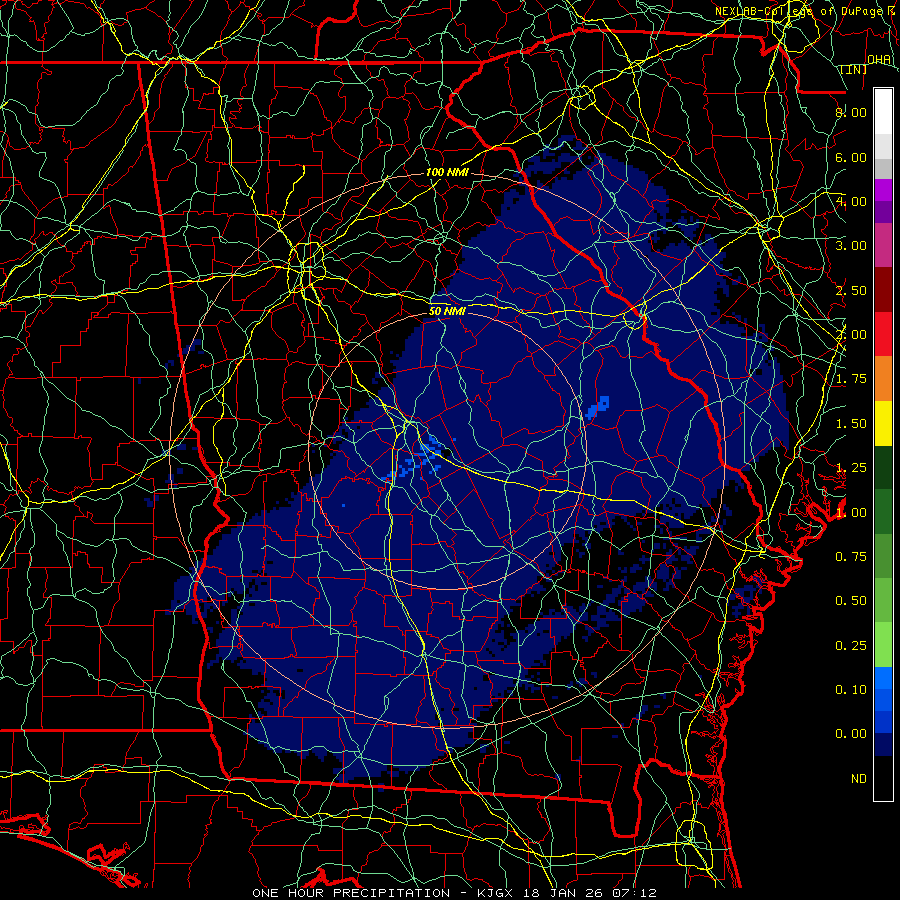The width and height of the screenshot is (900, 900).
Task: Click the 6.00 legend value
Action: click(x=851, y=157)
